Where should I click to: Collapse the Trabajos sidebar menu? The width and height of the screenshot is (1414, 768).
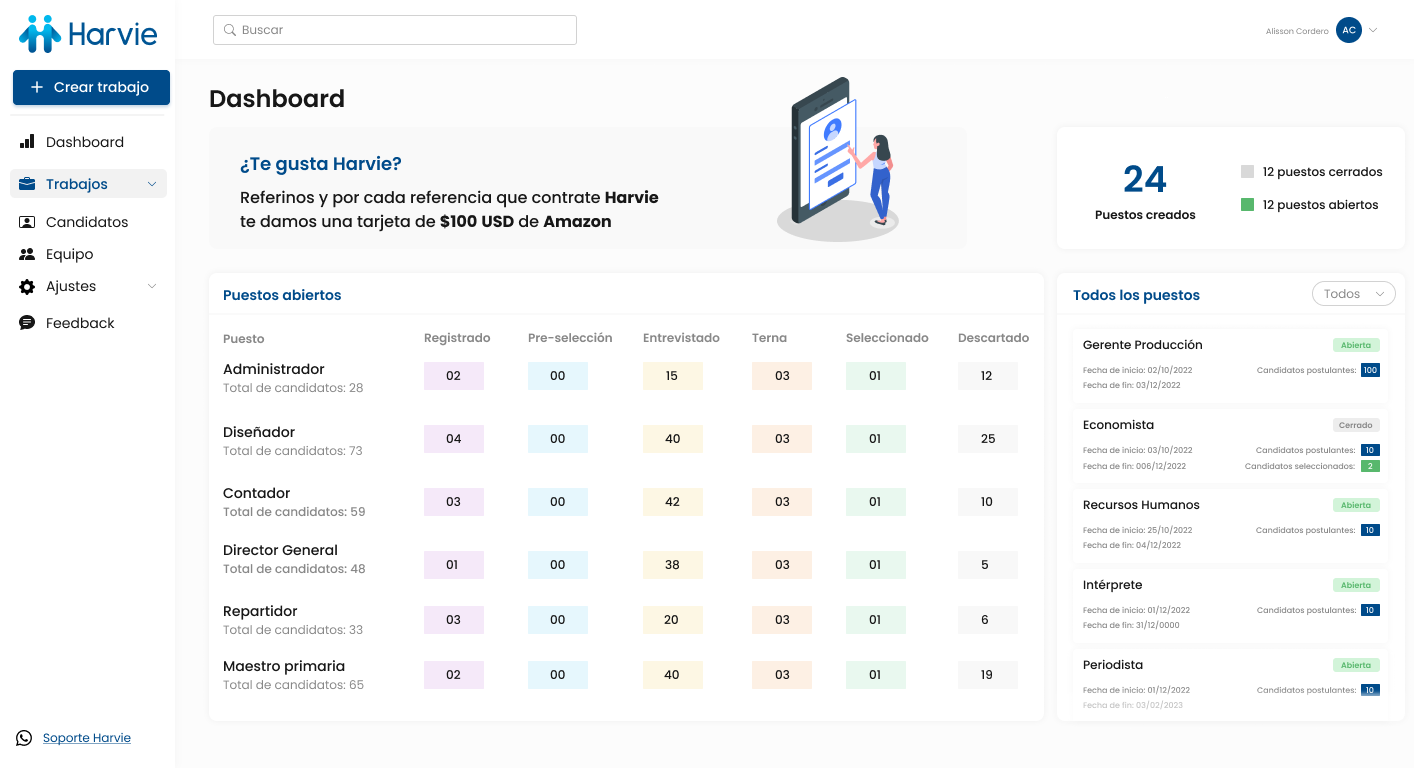[x=152, y=183]
